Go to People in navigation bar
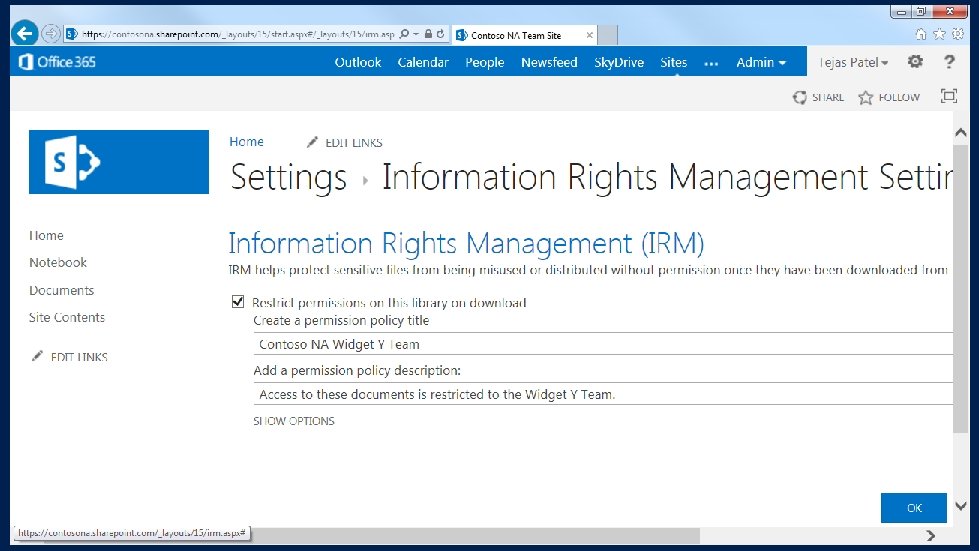This screenshot has height=551, width=979. click(x=485, y=62)
